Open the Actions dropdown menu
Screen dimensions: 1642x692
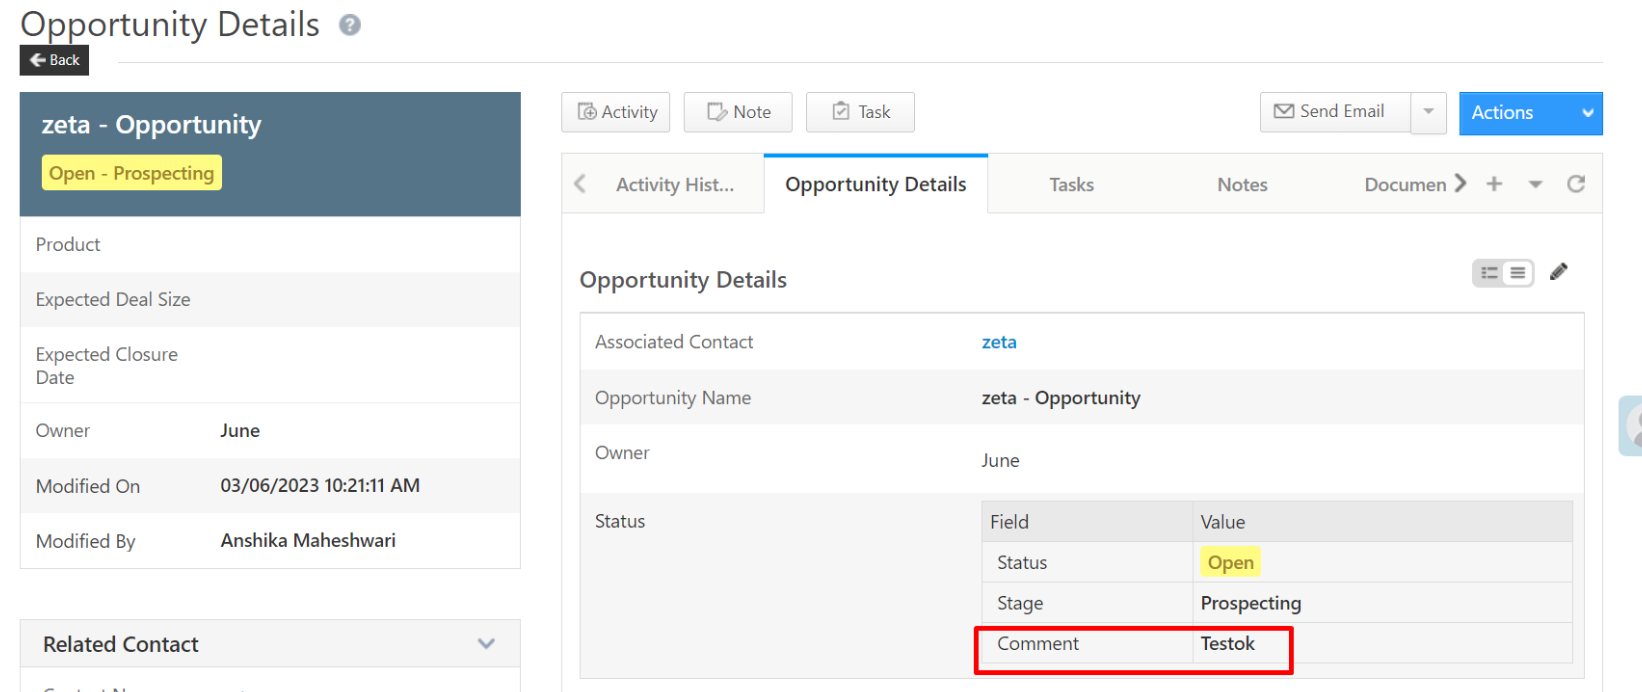click(1530, 113)
